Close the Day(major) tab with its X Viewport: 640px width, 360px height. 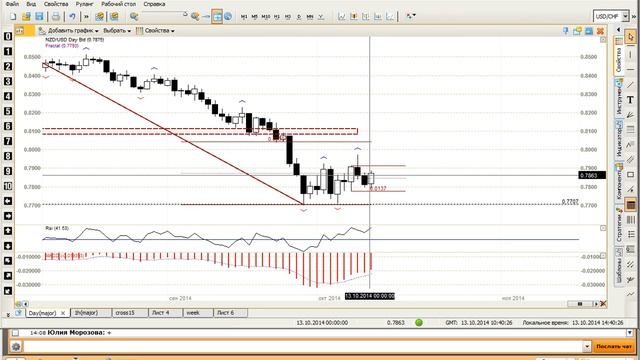63,313
